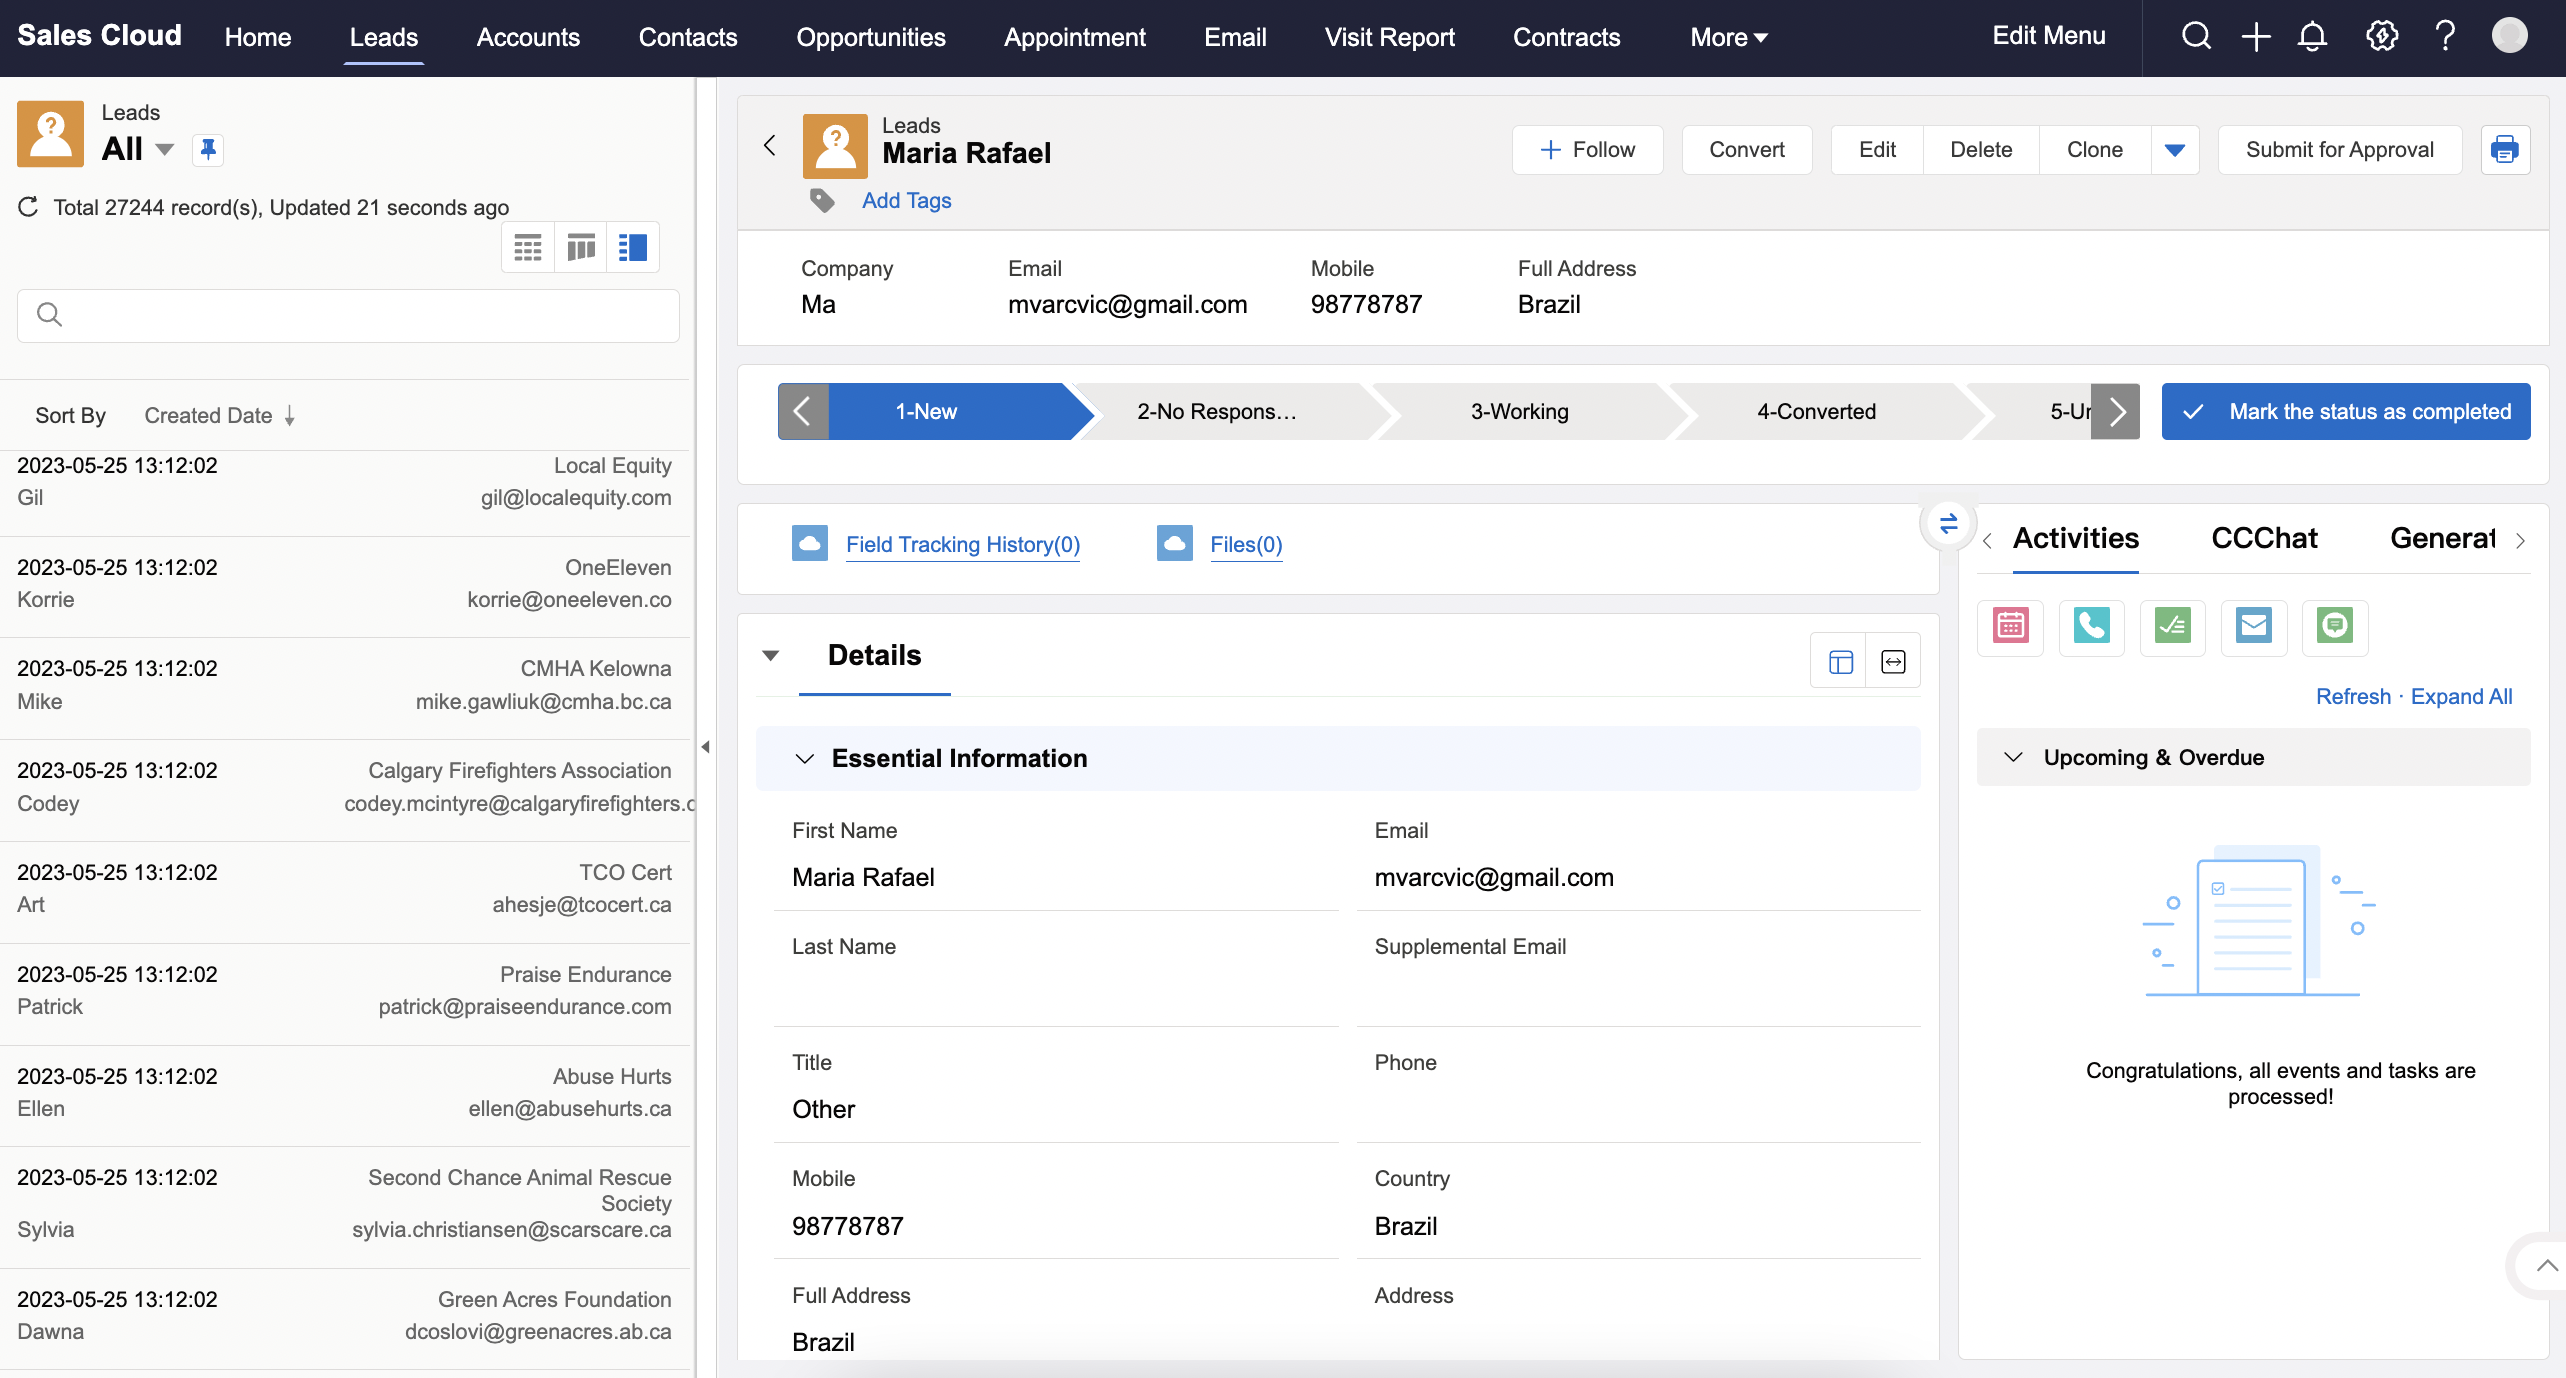The height and width of the screenshot is (1378, 2566).
Task: Collapse Upcoming & Overdue section
Action: [2013, 758]
